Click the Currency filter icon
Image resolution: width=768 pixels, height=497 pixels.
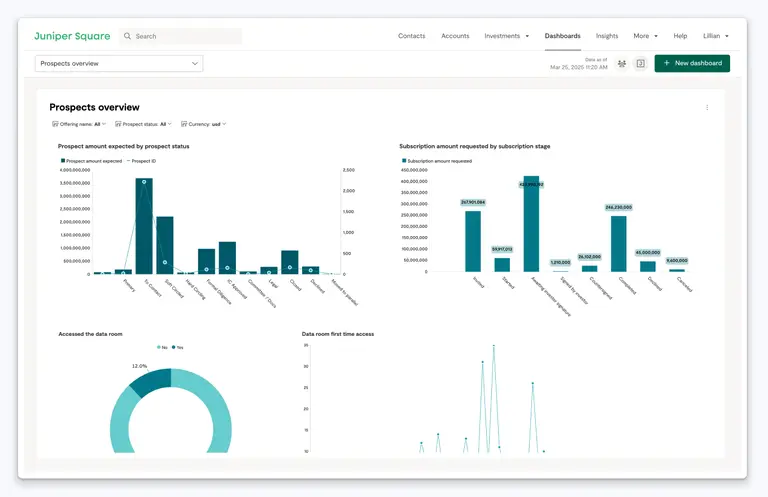[184, 124]
